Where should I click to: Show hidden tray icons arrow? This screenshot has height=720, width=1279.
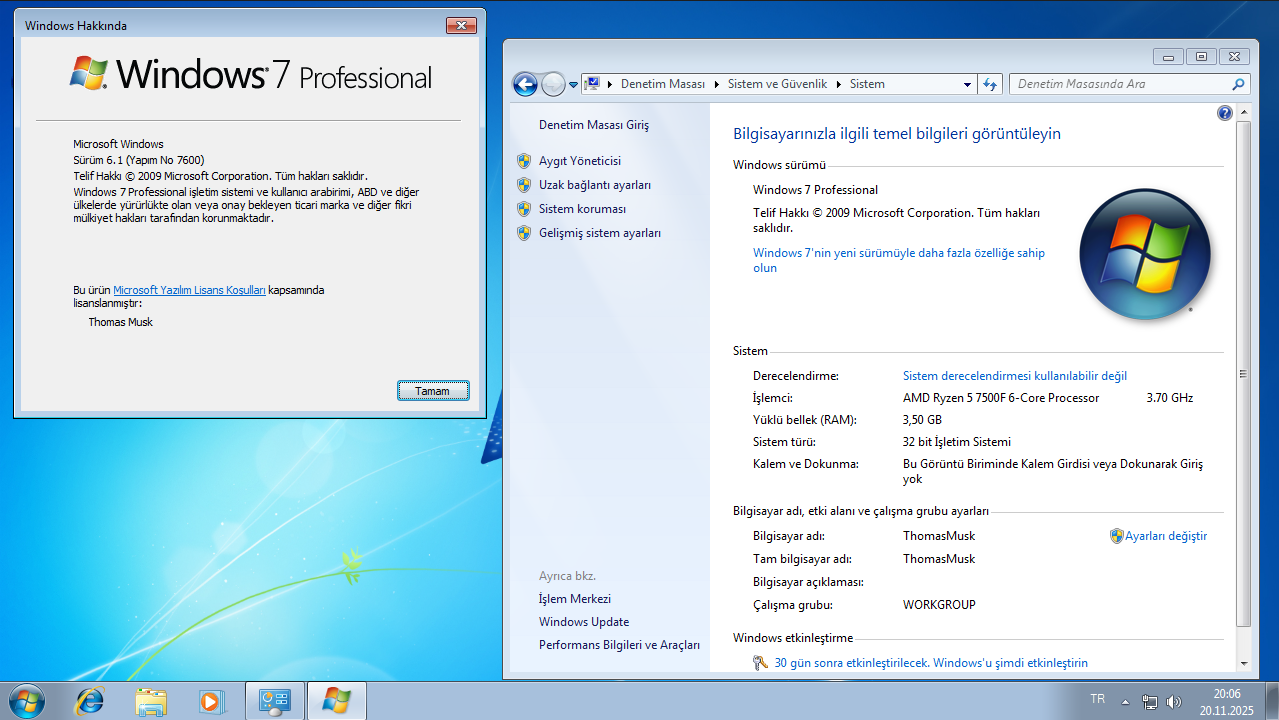pyautogui.click(x=1126, y=701)
